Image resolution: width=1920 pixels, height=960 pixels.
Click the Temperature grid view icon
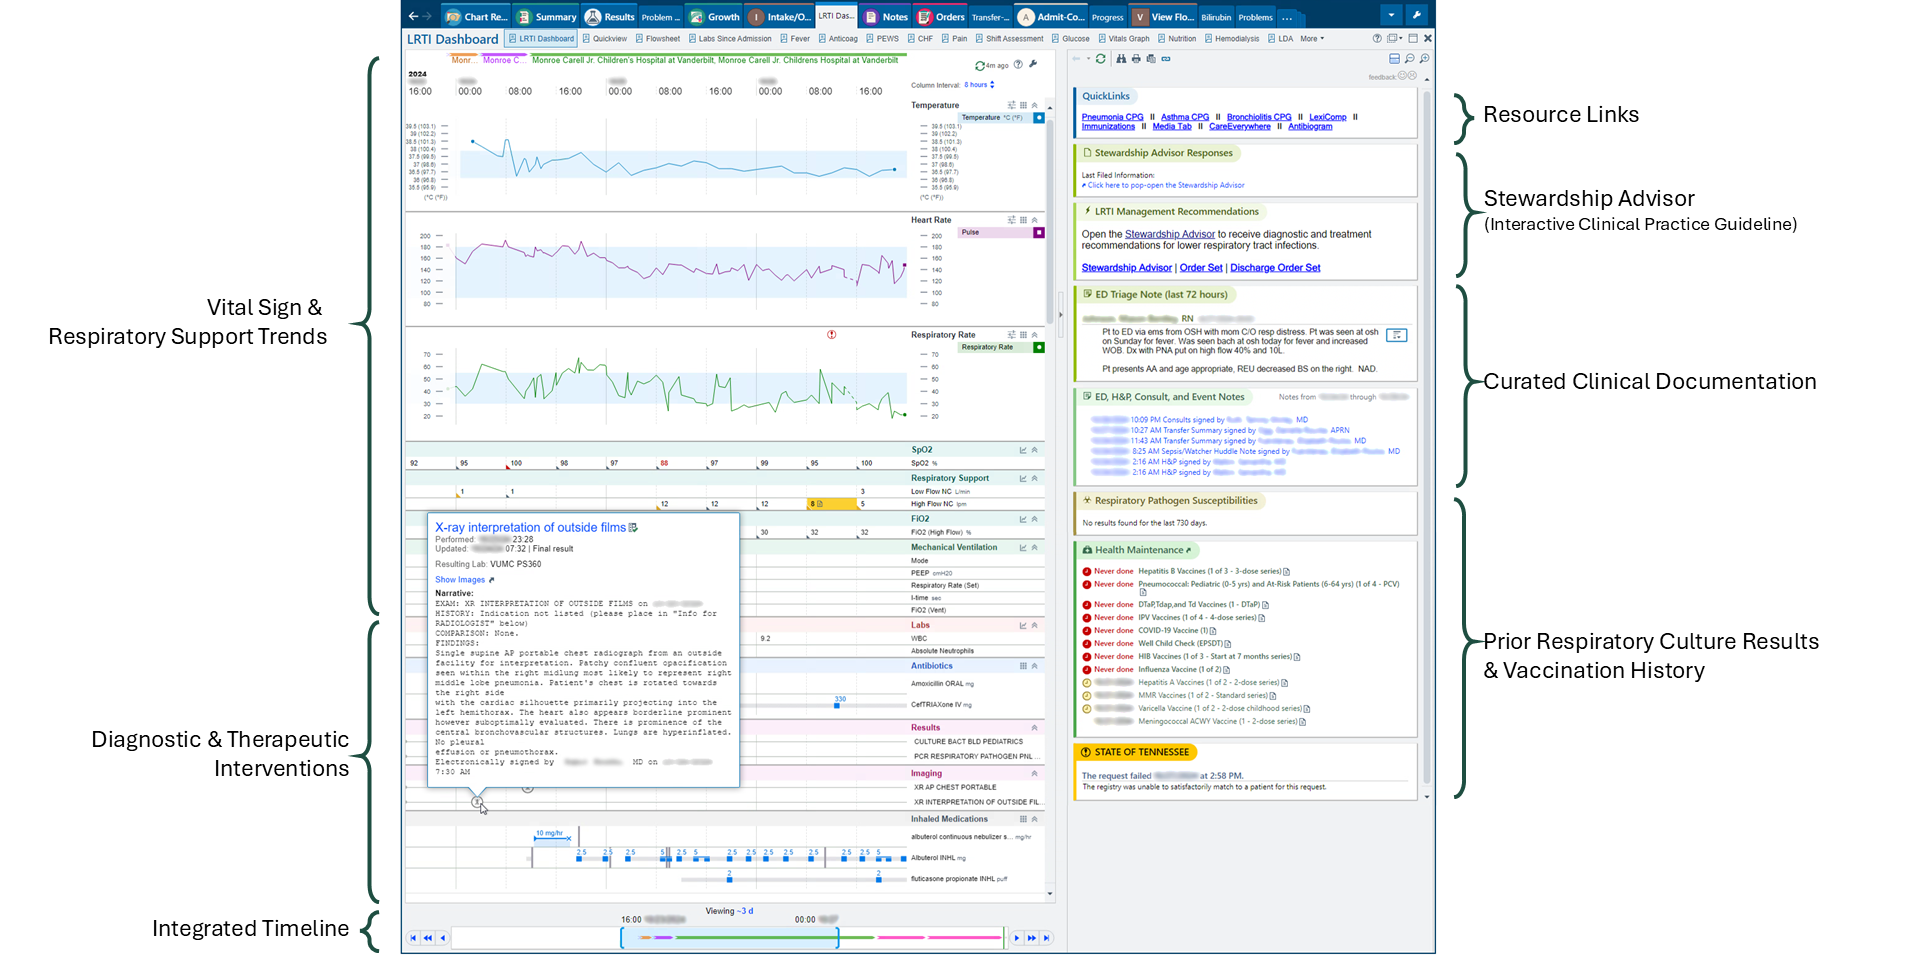tap(1023, 105)
